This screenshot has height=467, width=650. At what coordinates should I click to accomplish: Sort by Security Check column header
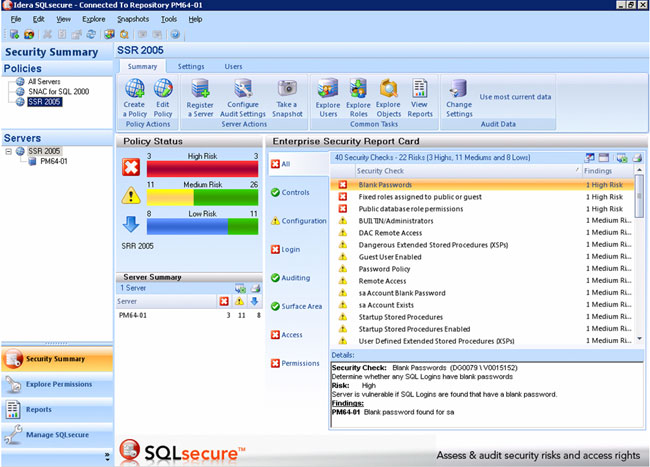click(x=468, y=171)
